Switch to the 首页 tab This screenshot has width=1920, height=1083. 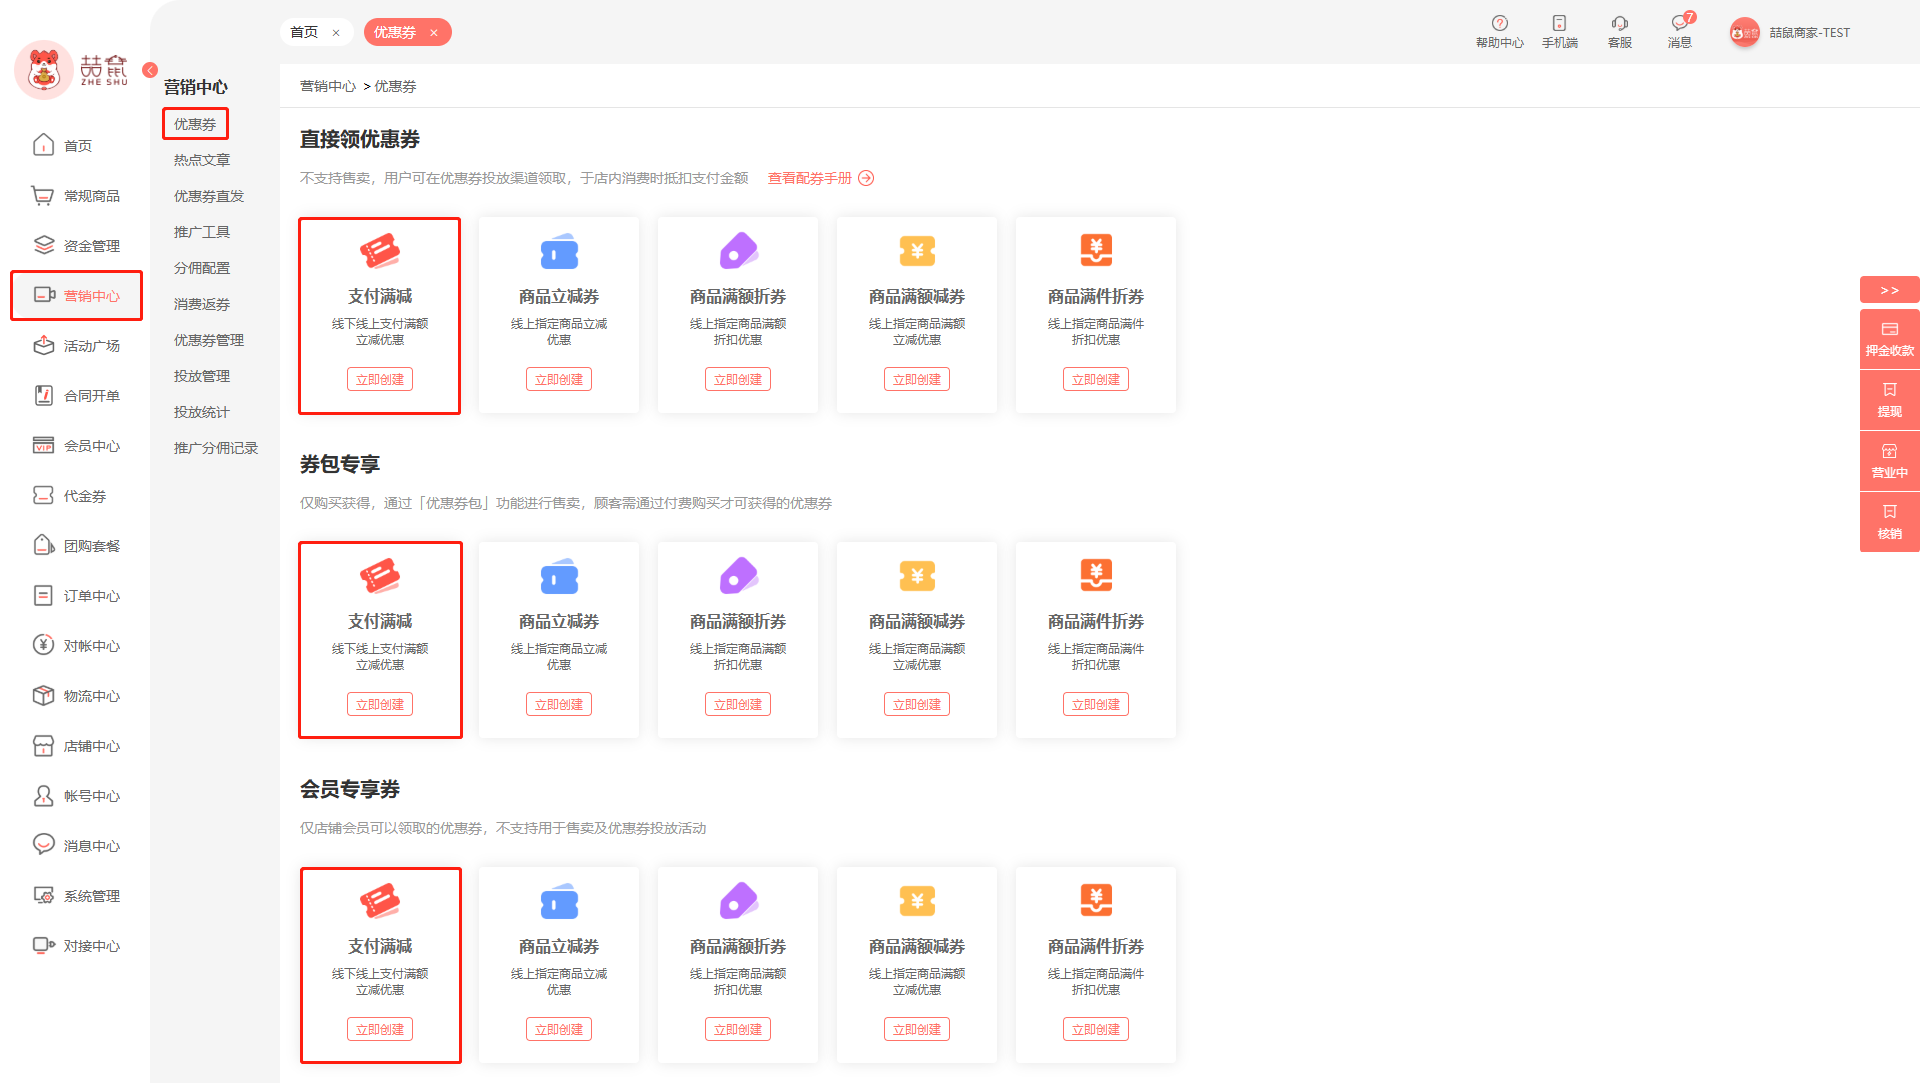pyautogui.click(x=304, y=32)
